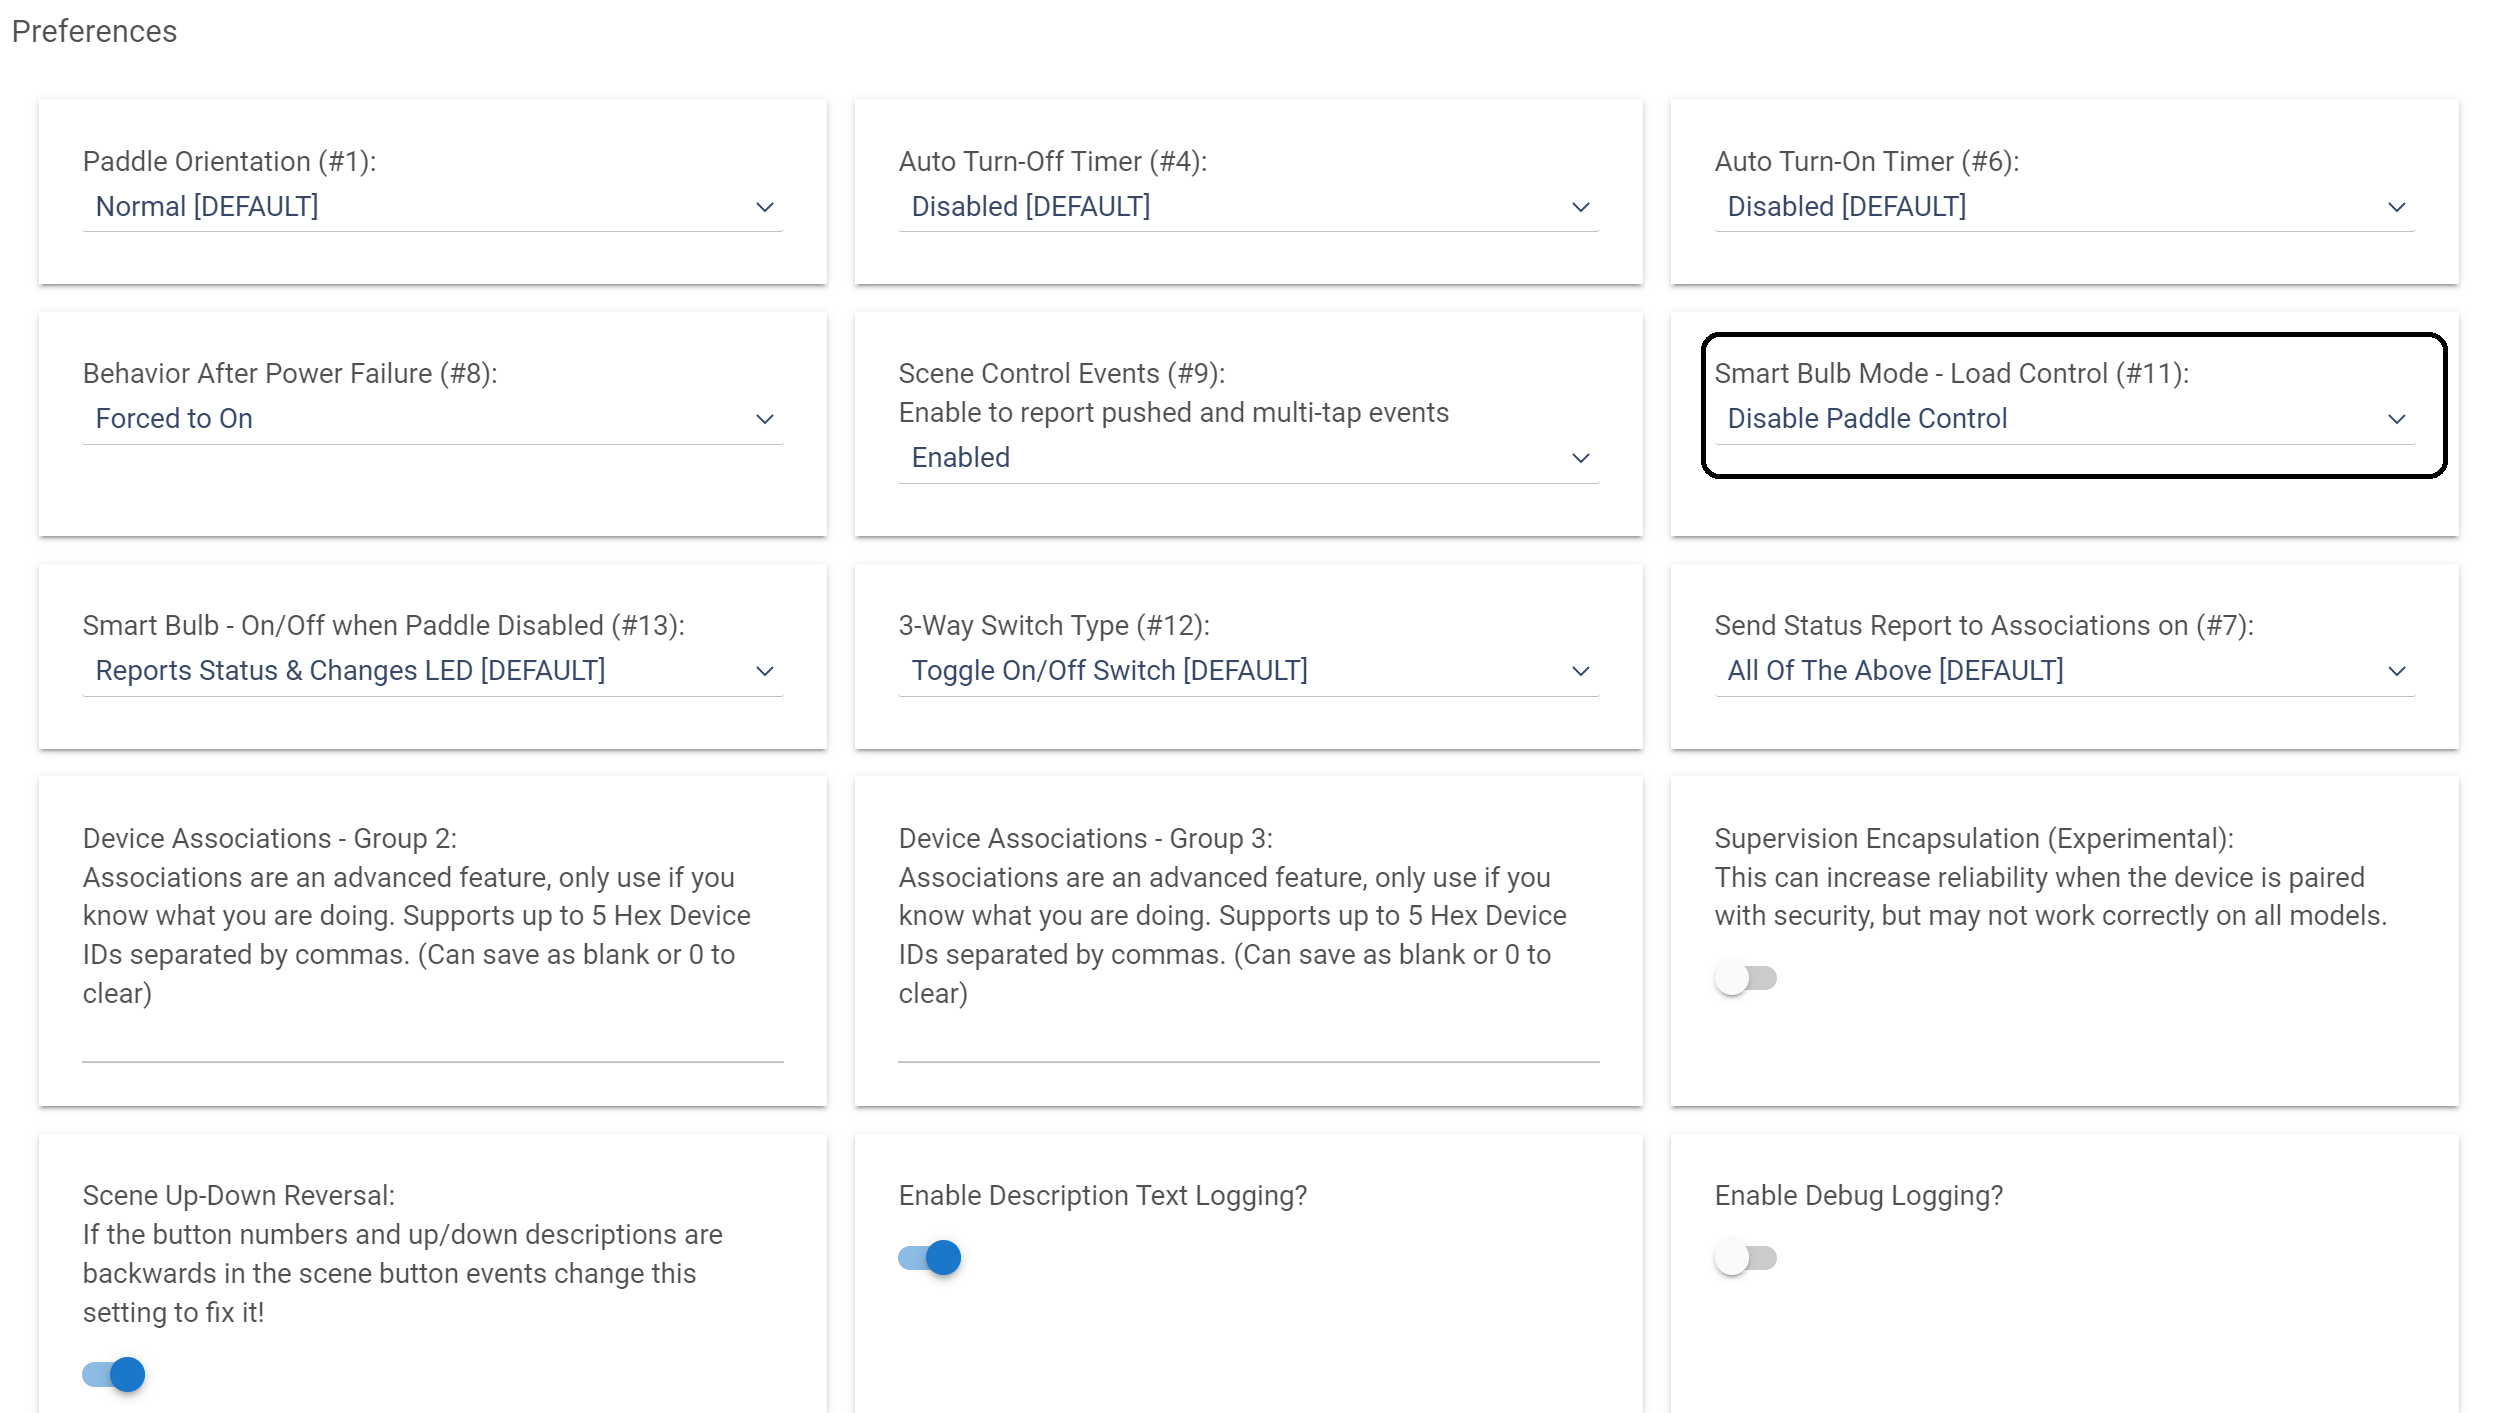The height and width of the screenshot is (1413, 2498).
Task: Click the Device Associations - Group 2 label
Action: (x=270, y=839)
